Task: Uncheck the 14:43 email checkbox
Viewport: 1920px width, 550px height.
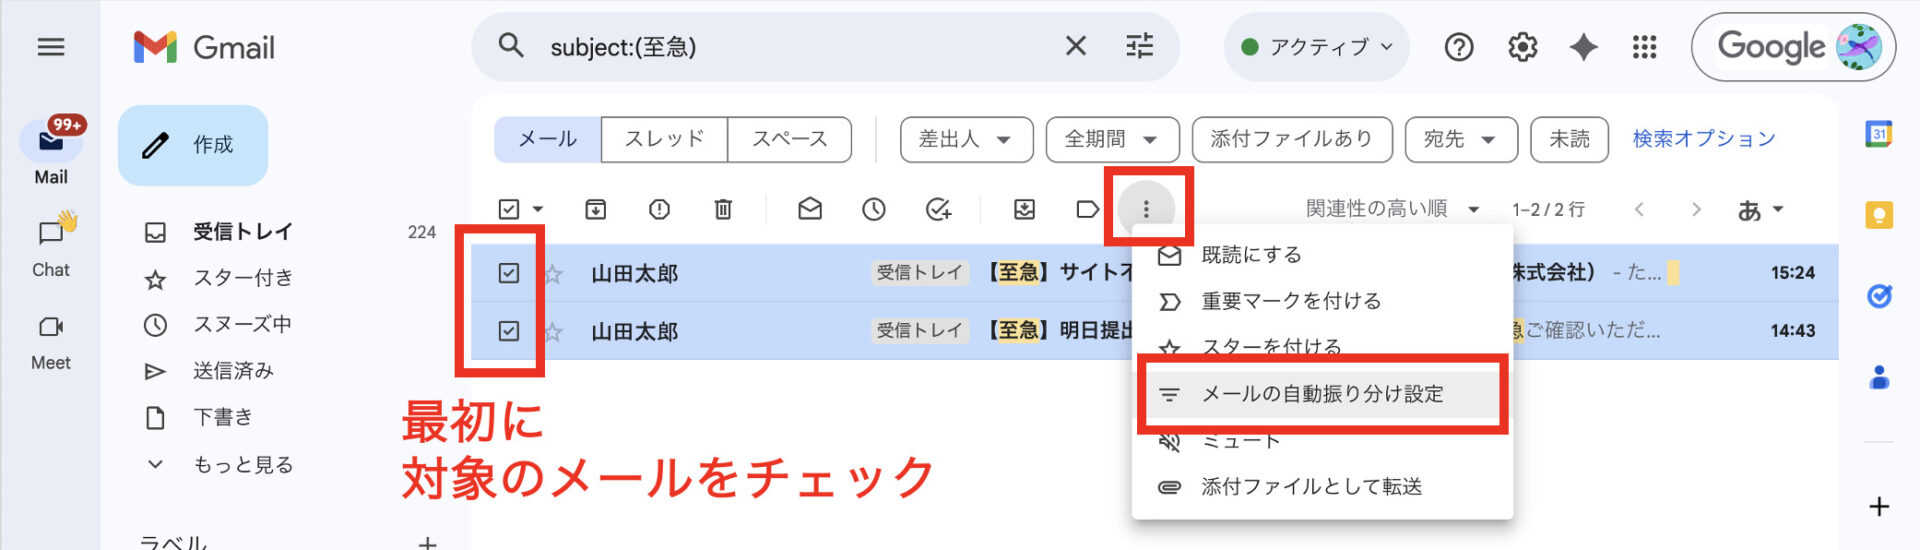Action: coord(509,331)
